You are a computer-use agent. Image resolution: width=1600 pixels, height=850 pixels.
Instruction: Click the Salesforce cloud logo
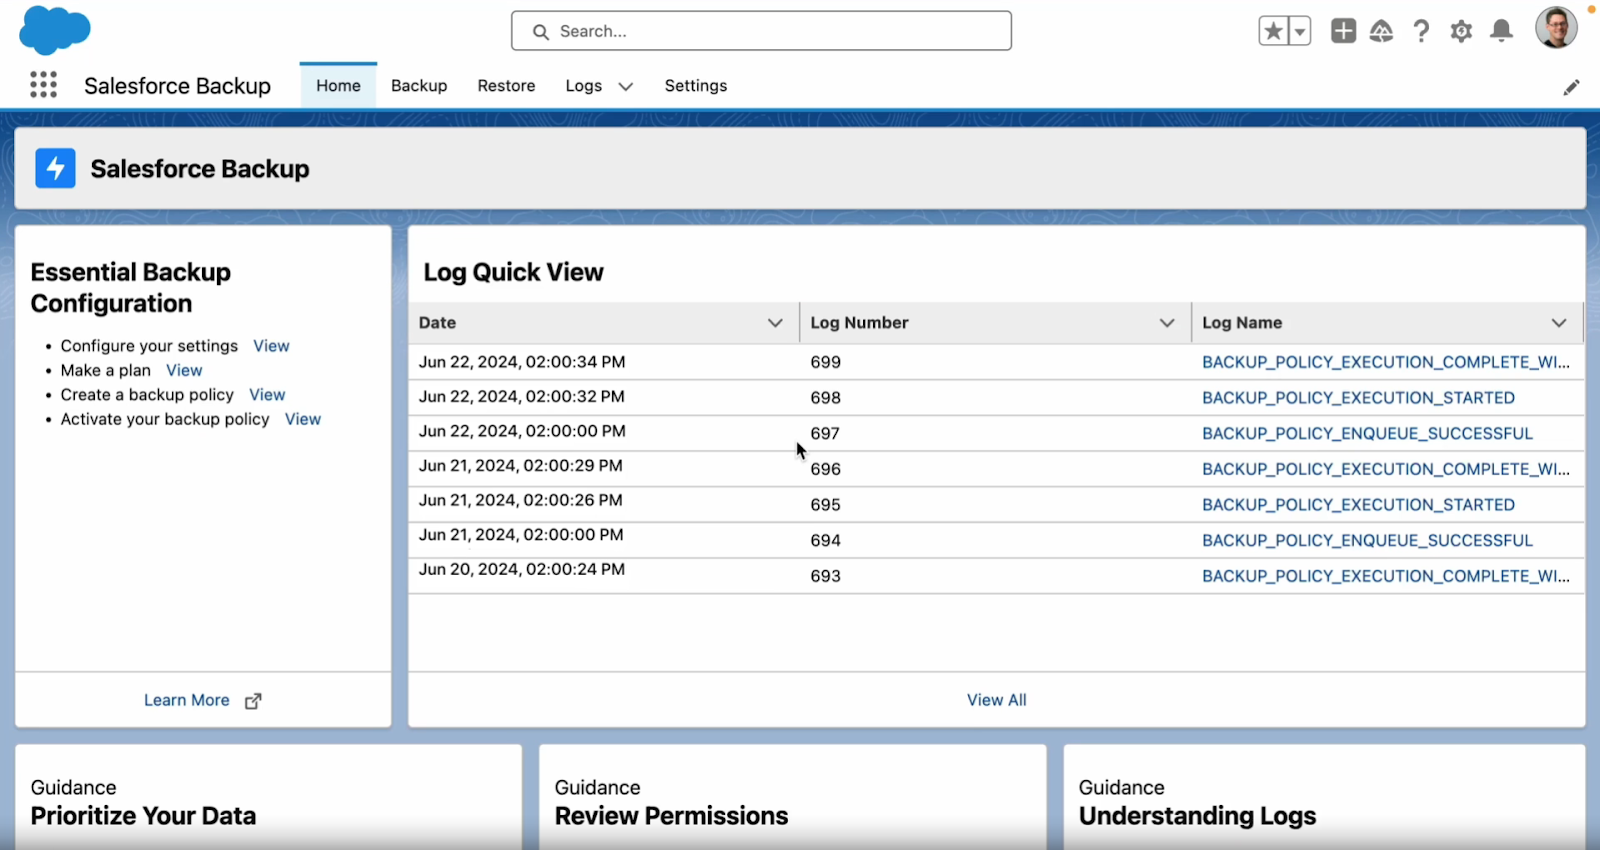[55, 29]
